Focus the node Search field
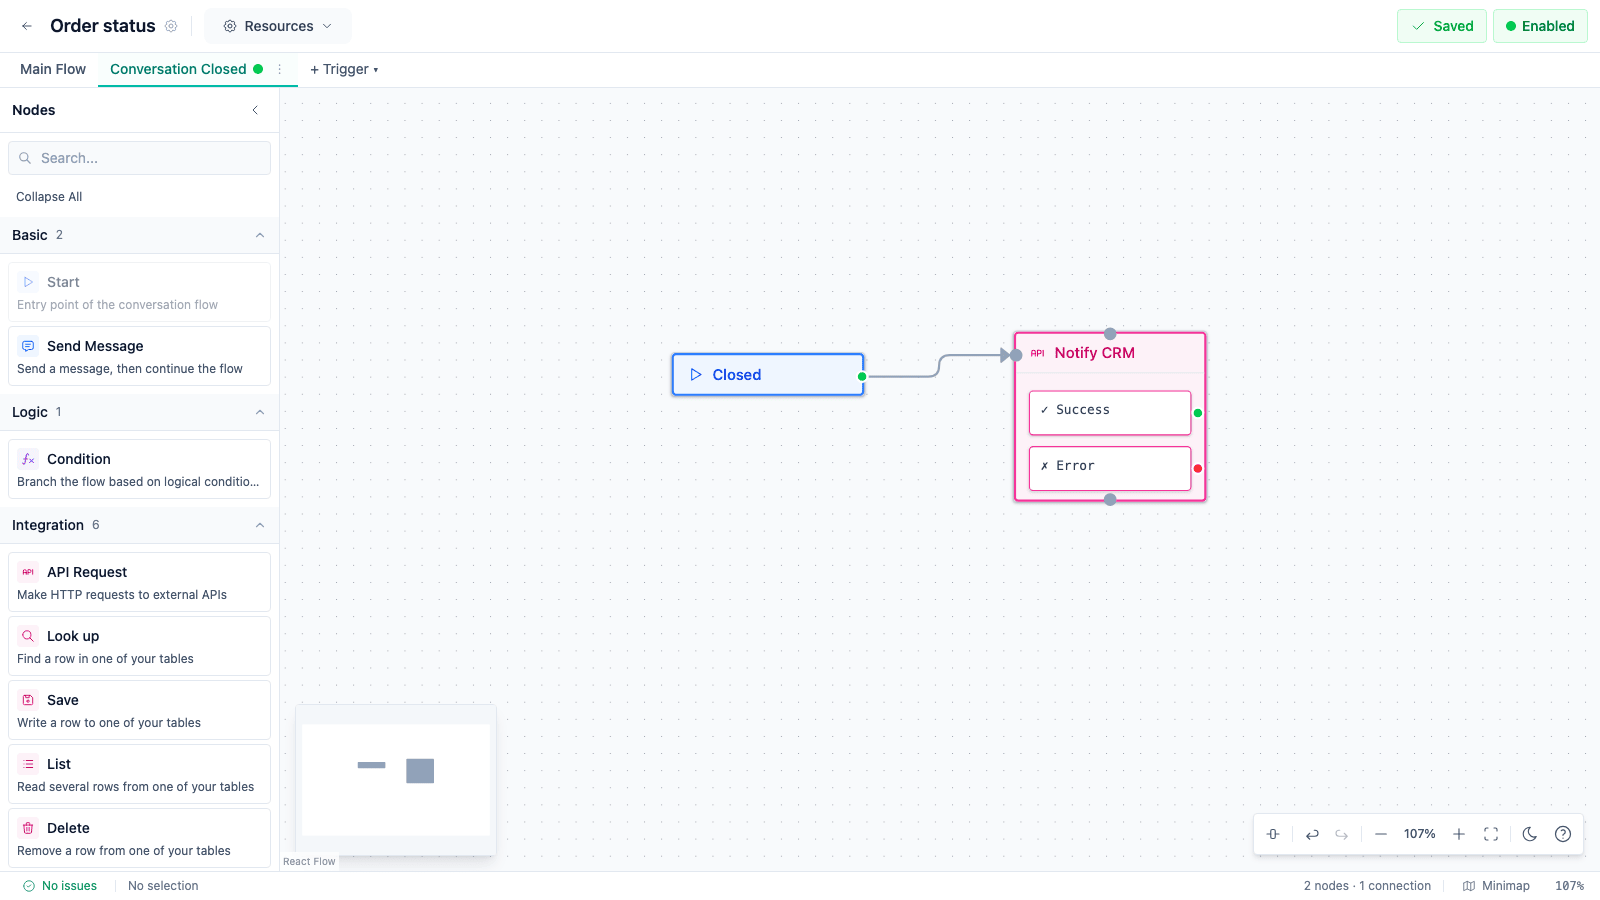The image size is (1600, 900). click(139, 158)
